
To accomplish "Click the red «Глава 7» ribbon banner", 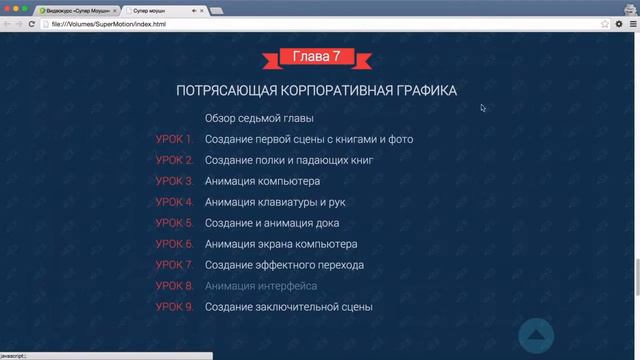I will 317,58.
